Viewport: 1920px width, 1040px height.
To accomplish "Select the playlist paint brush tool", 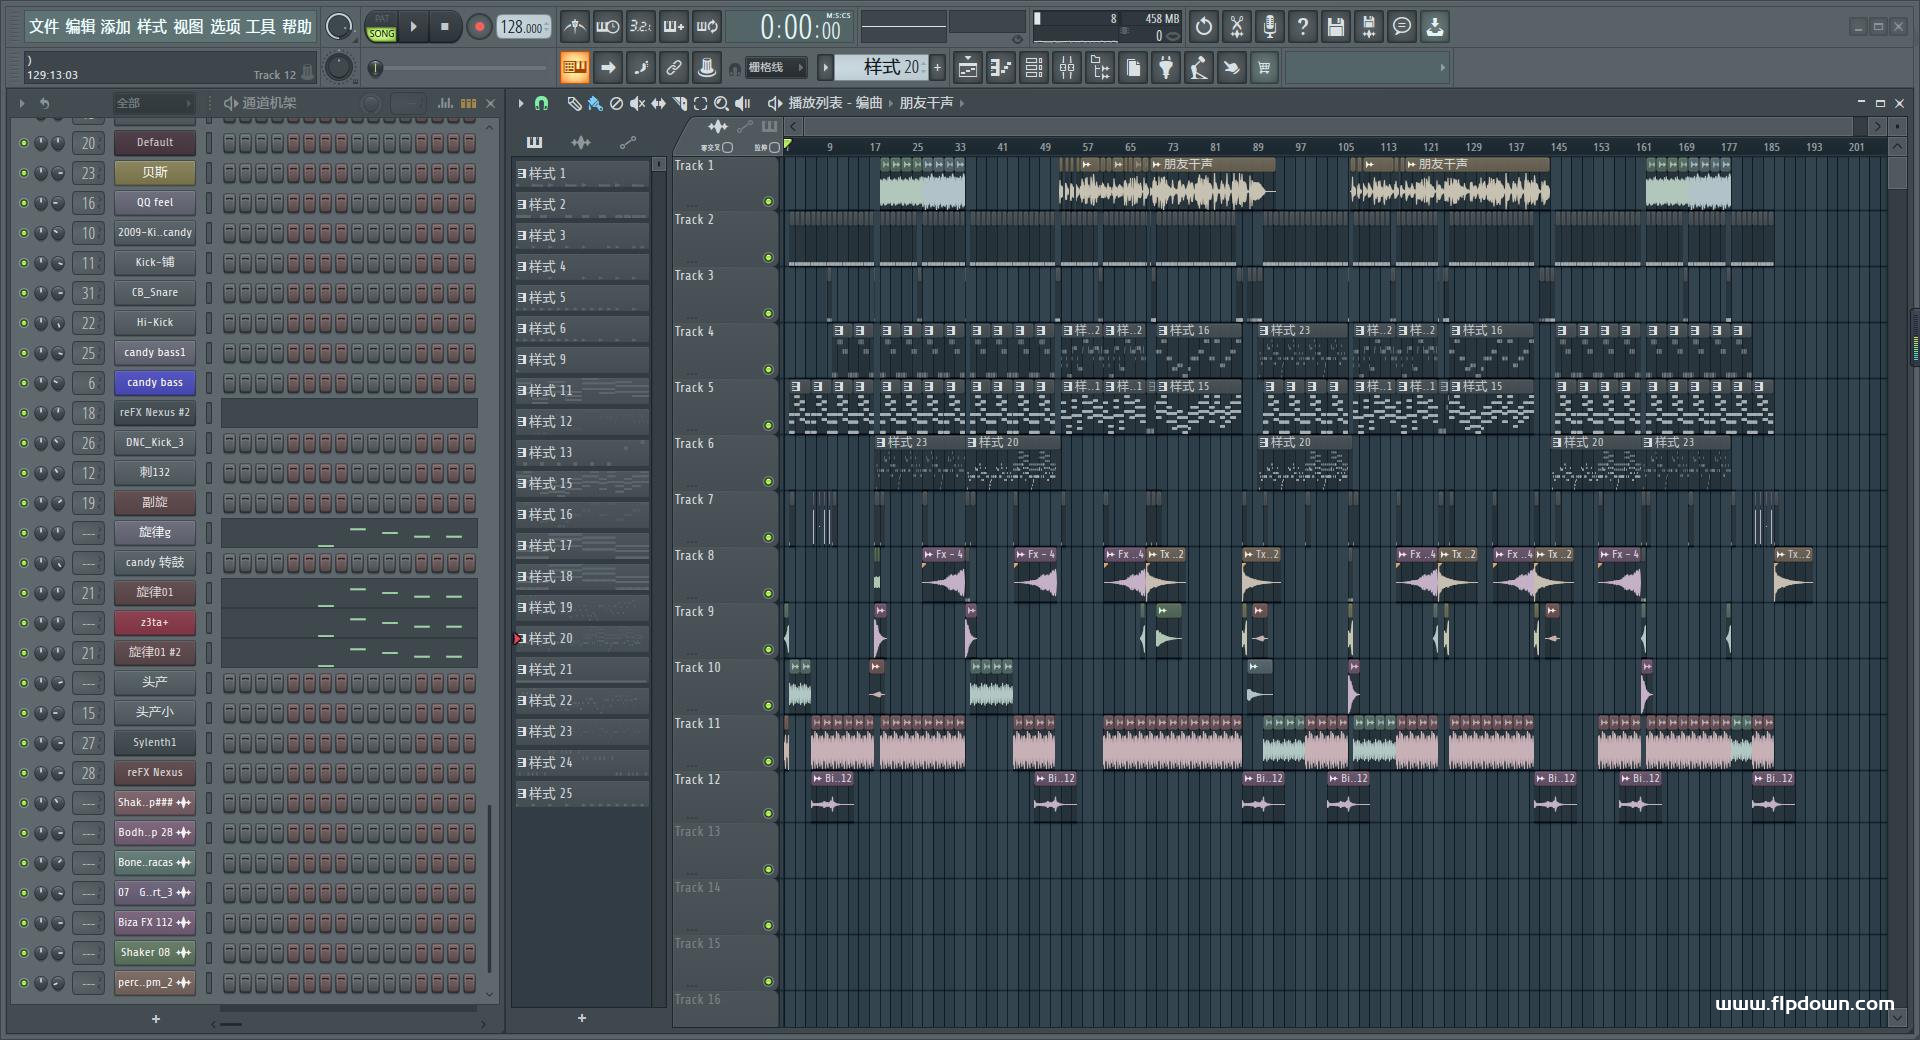I will (x=595, y=103).
